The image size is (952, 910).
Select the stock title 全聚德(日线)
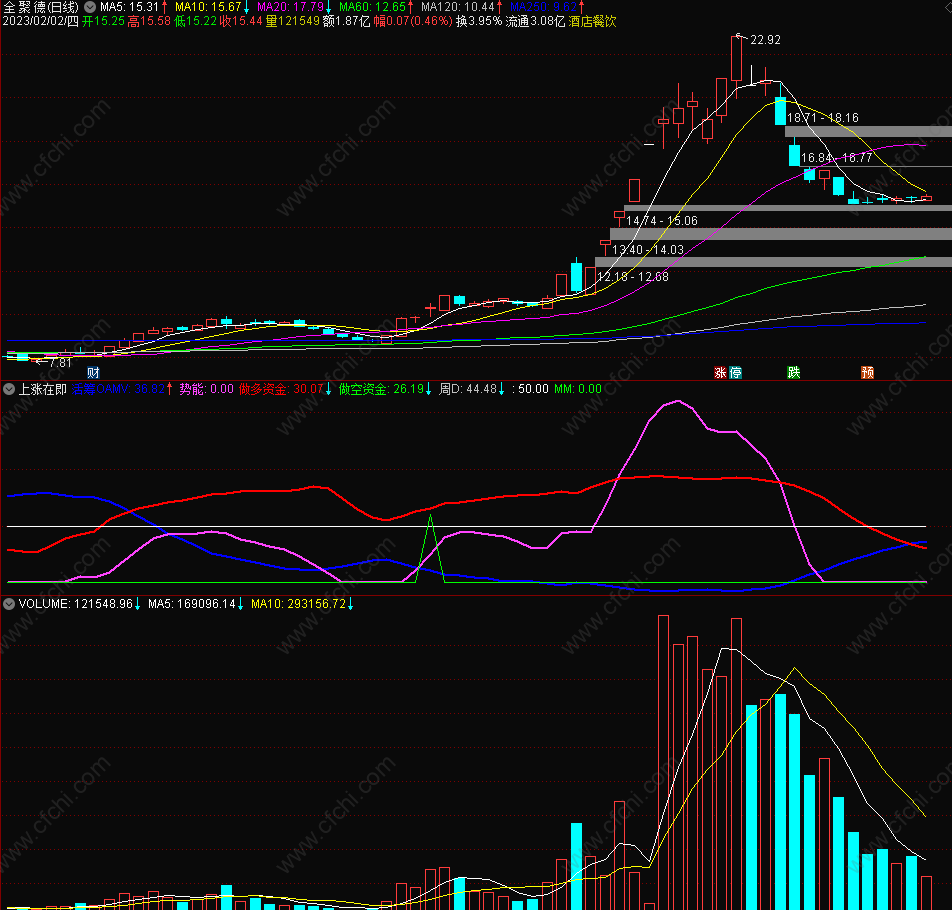(x=41, y=7)
